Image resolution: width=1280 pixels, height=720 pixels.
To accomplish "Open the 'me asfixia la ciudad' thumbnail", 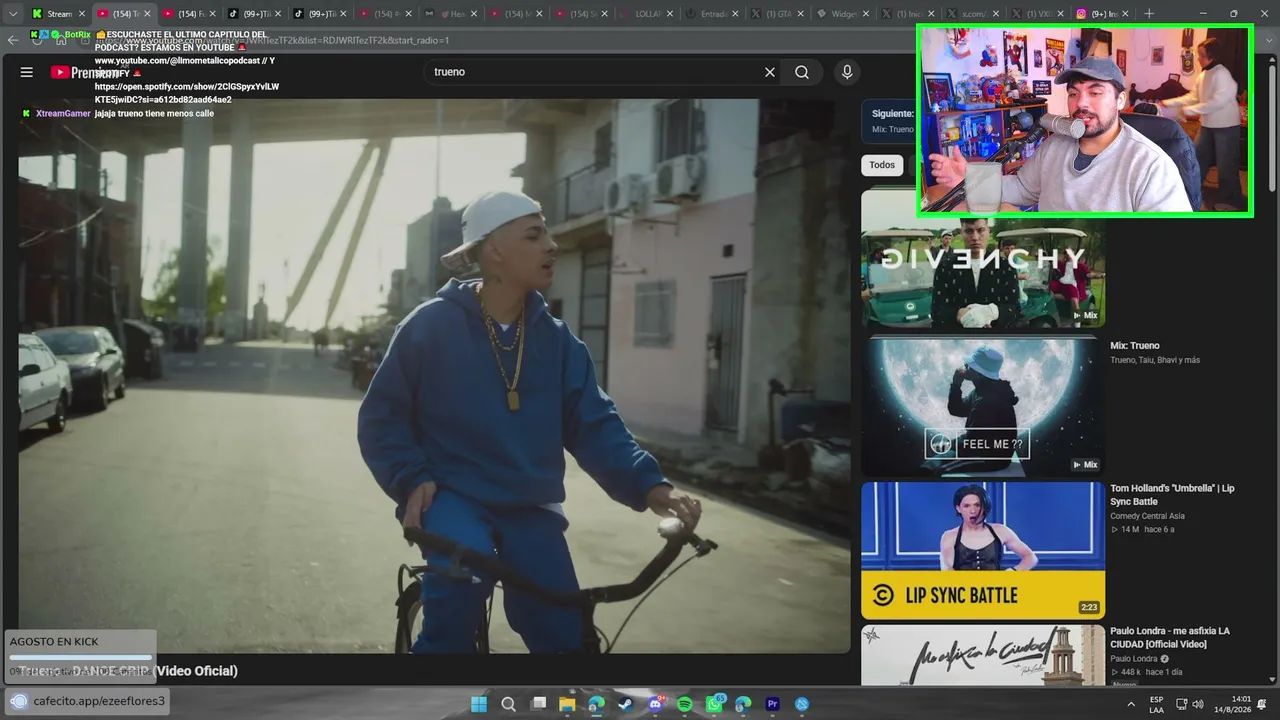I will tap(983, 656).
